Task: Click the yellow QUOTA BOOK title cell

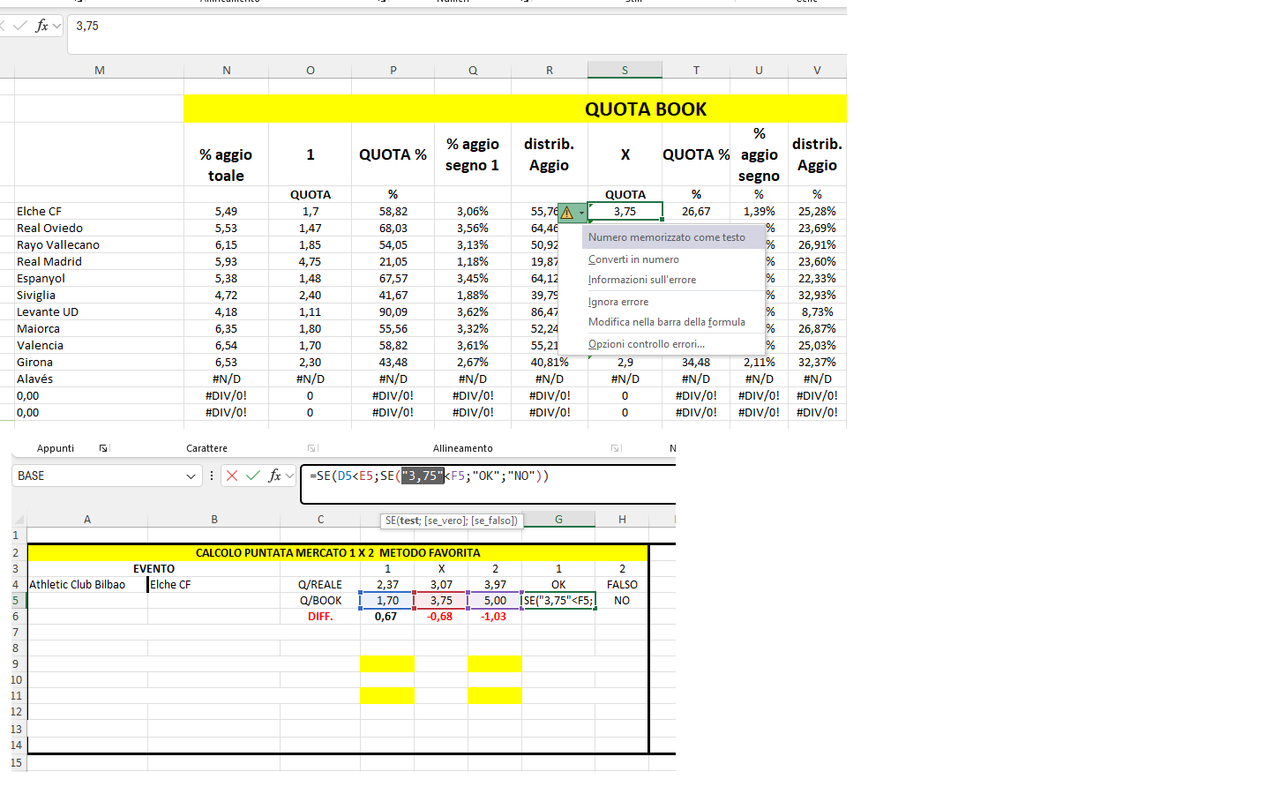Action: pos(515,109)
